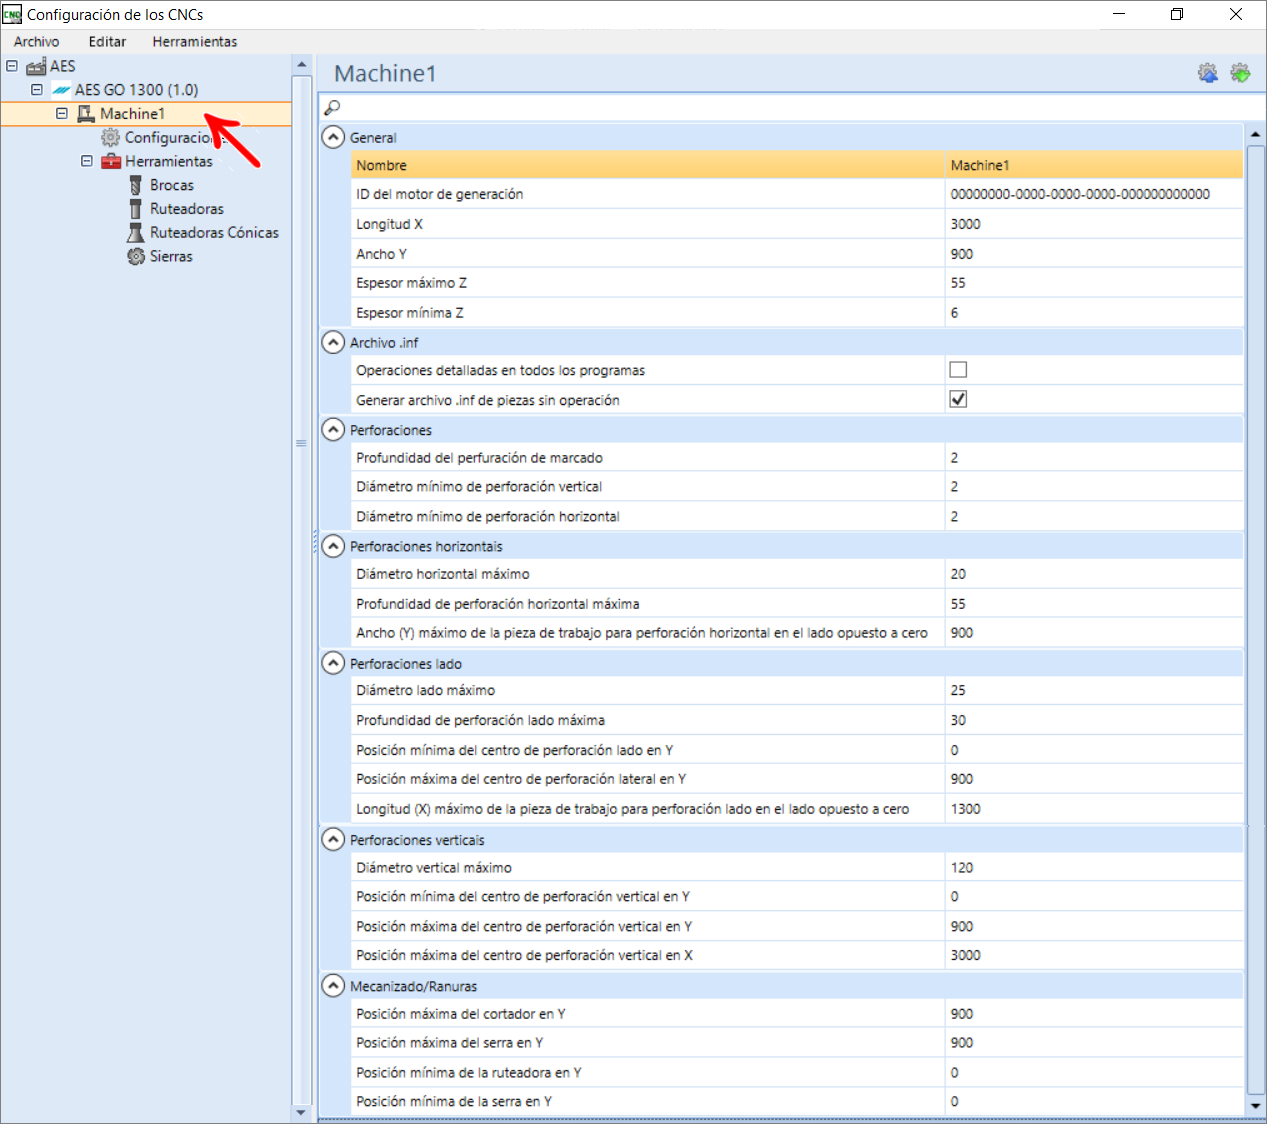The height and width of the screenshot is (1124, 1267).
Task: Collapse the General section
Action: point(333,137)
